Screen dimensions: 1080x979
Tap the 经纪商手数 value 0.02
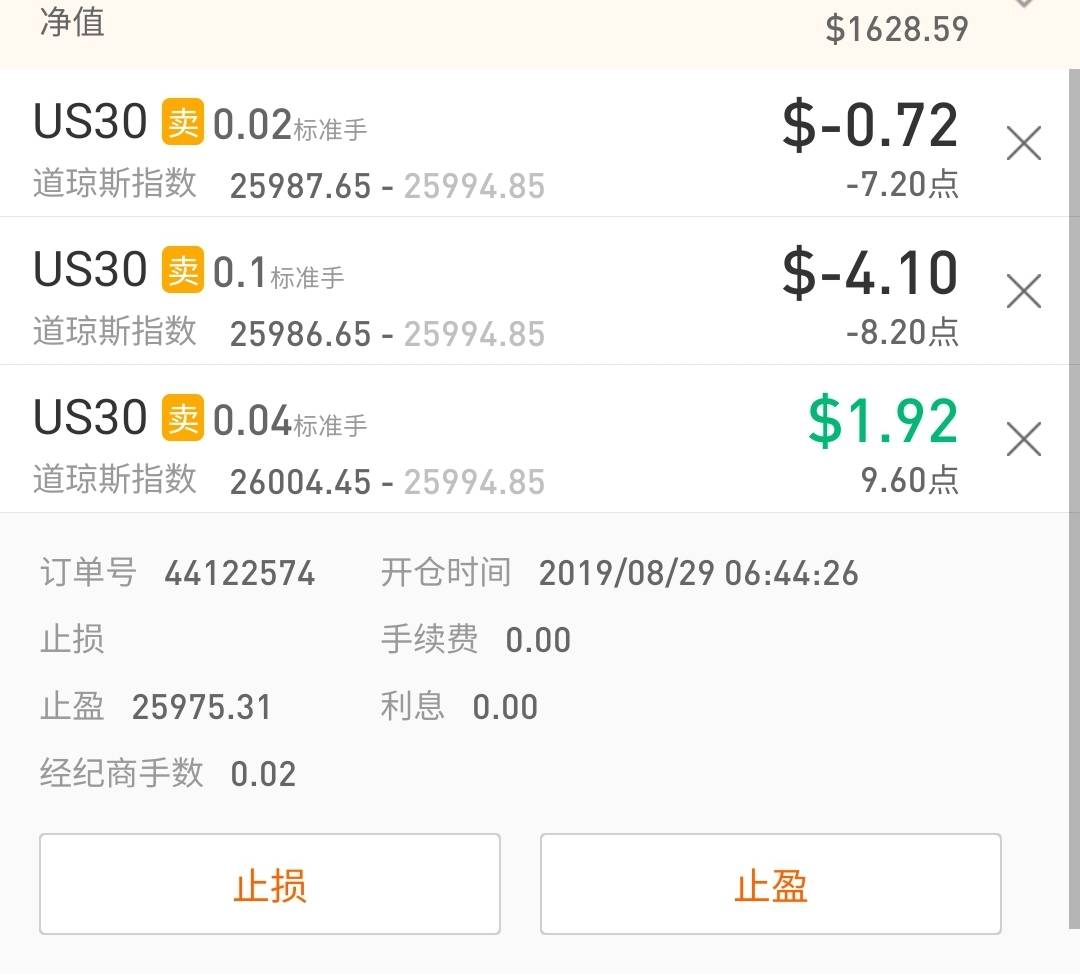(x=263, y=775)
